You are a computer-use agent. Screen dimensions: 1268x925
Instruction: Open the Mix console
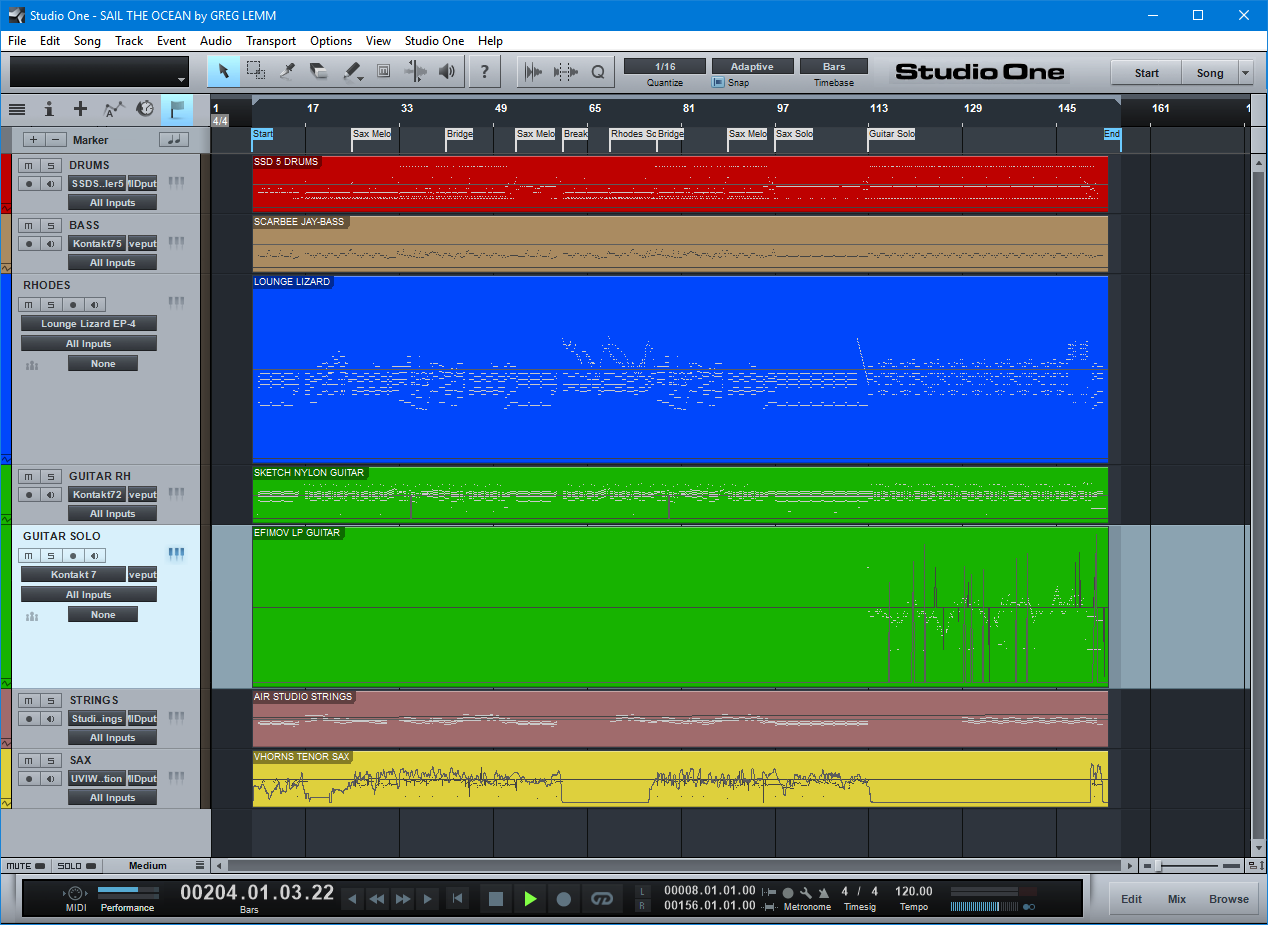coord(1177,899)
